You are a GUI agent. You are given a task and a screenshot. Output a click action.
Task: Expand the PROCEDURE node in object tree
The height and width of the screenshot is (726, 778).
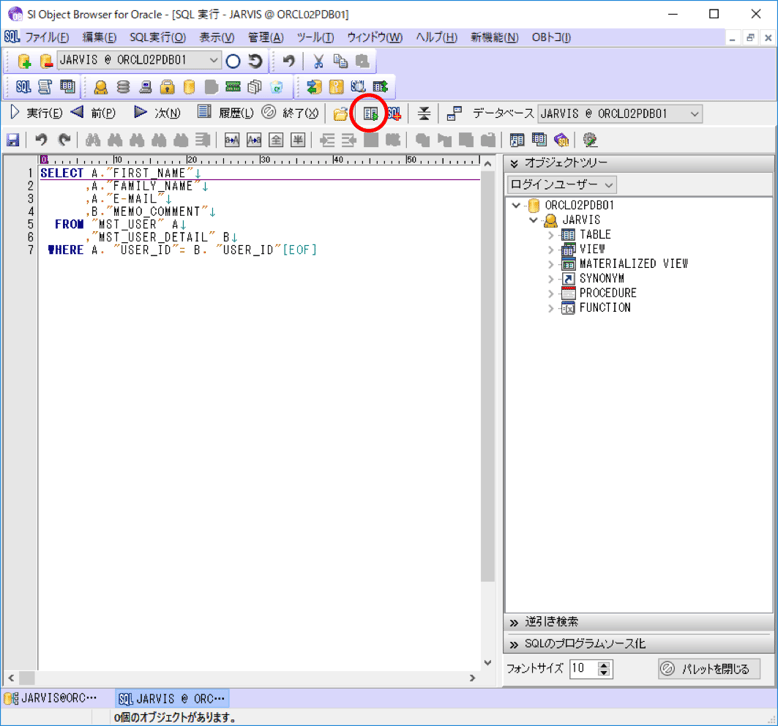(550, 294)
